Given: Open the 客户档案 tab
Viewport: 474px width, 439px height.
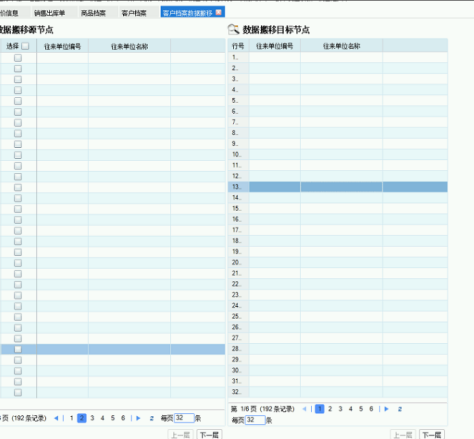Looking at the screenshot, I should click(134, 13).
